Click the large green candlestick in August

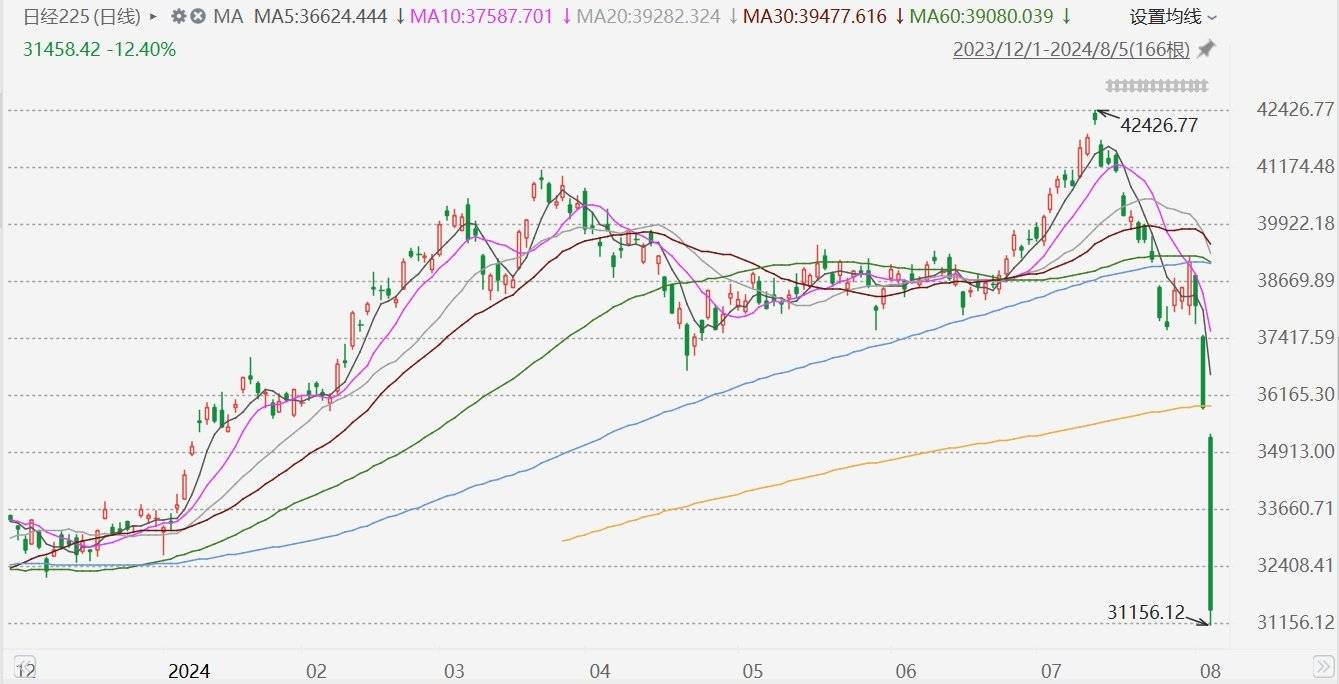[1211, 522]
